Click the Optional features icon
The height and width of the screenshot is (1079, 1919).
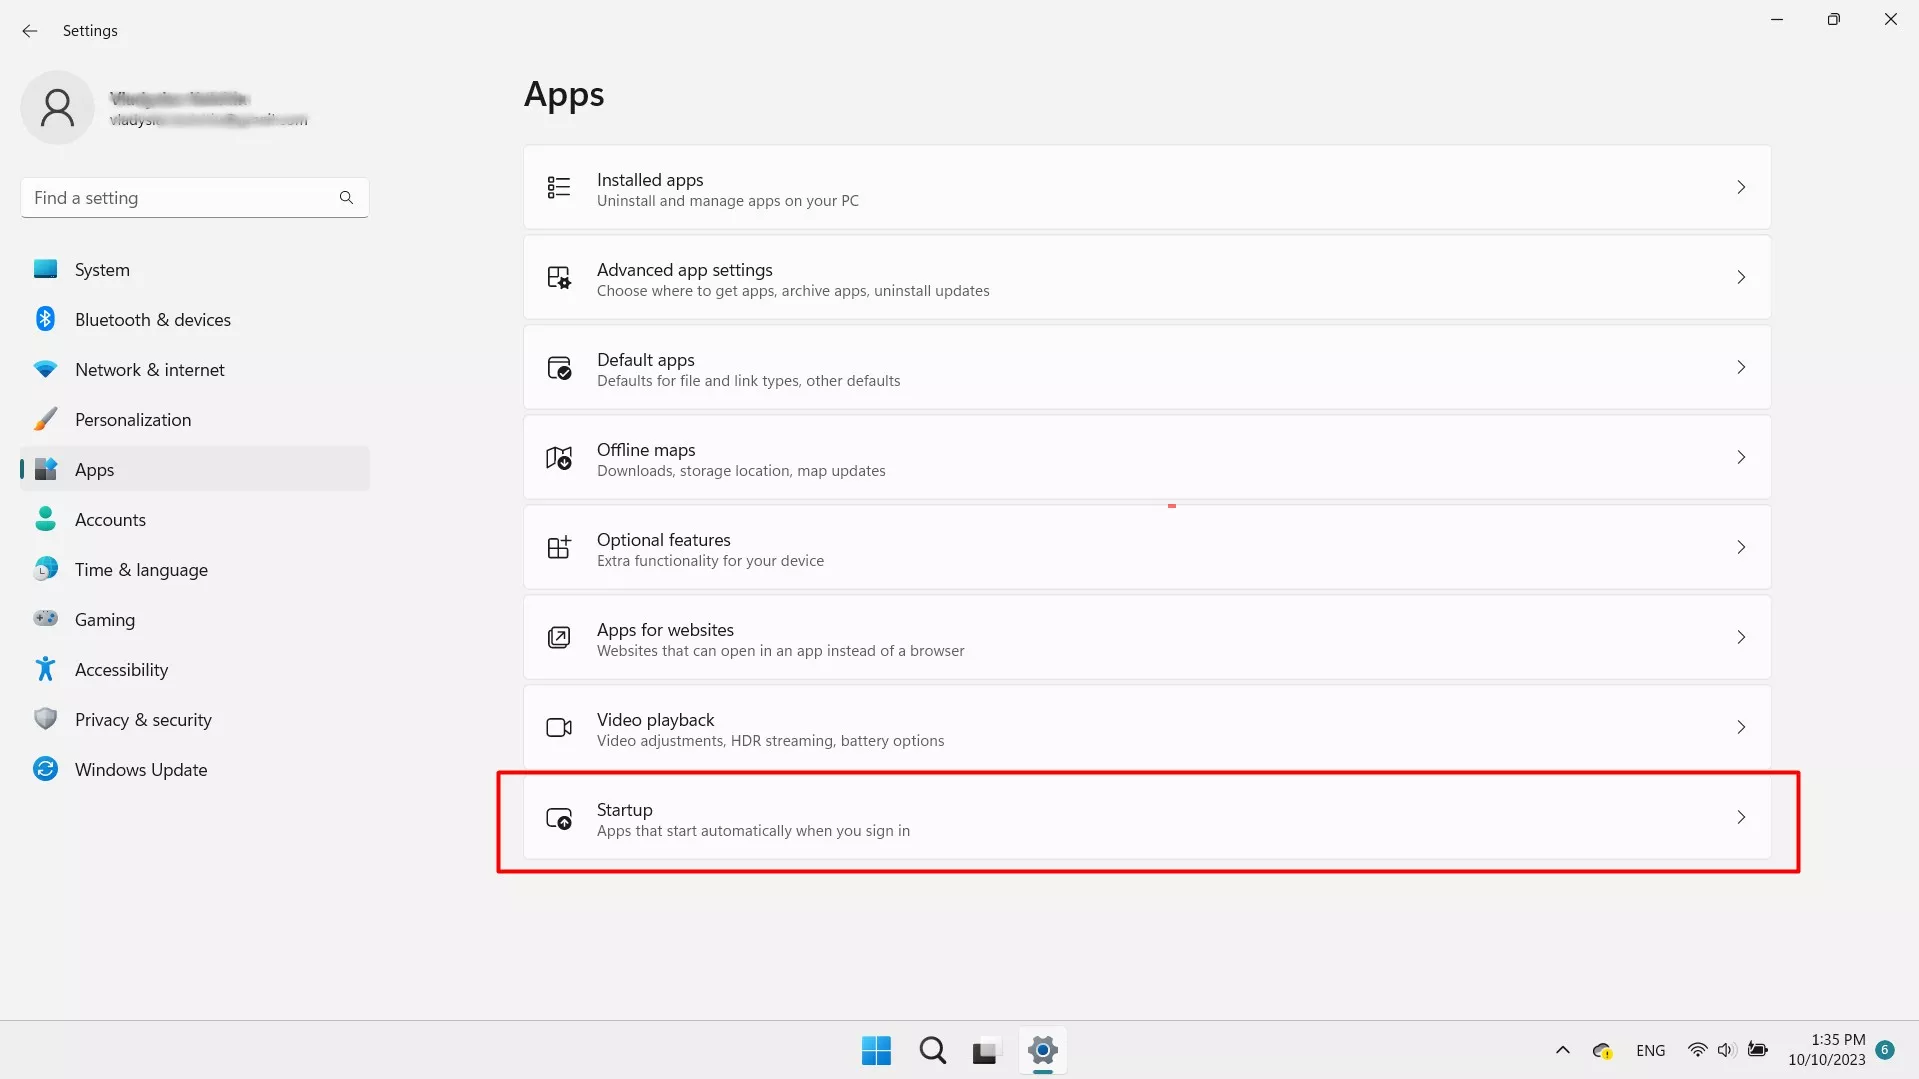558,548
